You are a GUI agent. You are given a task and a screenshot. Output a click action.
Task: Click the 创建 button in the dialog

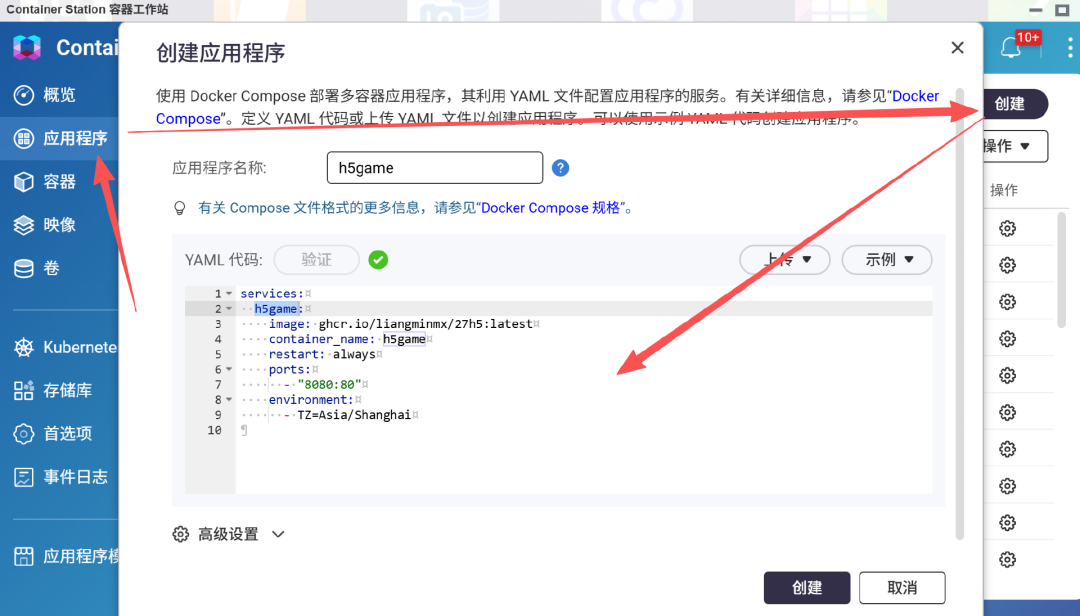807,588
